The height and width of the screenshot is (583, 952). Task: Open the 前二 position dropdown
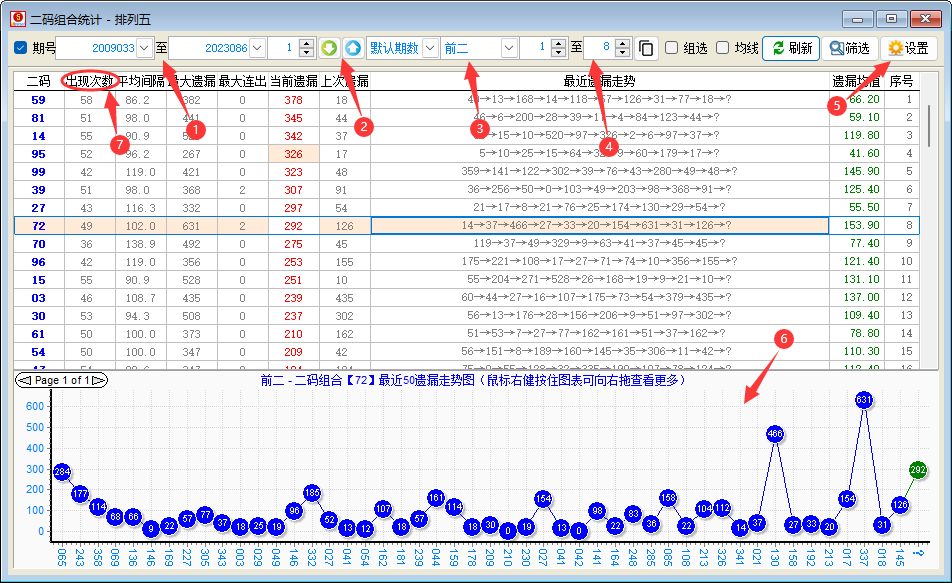[509, 48]
